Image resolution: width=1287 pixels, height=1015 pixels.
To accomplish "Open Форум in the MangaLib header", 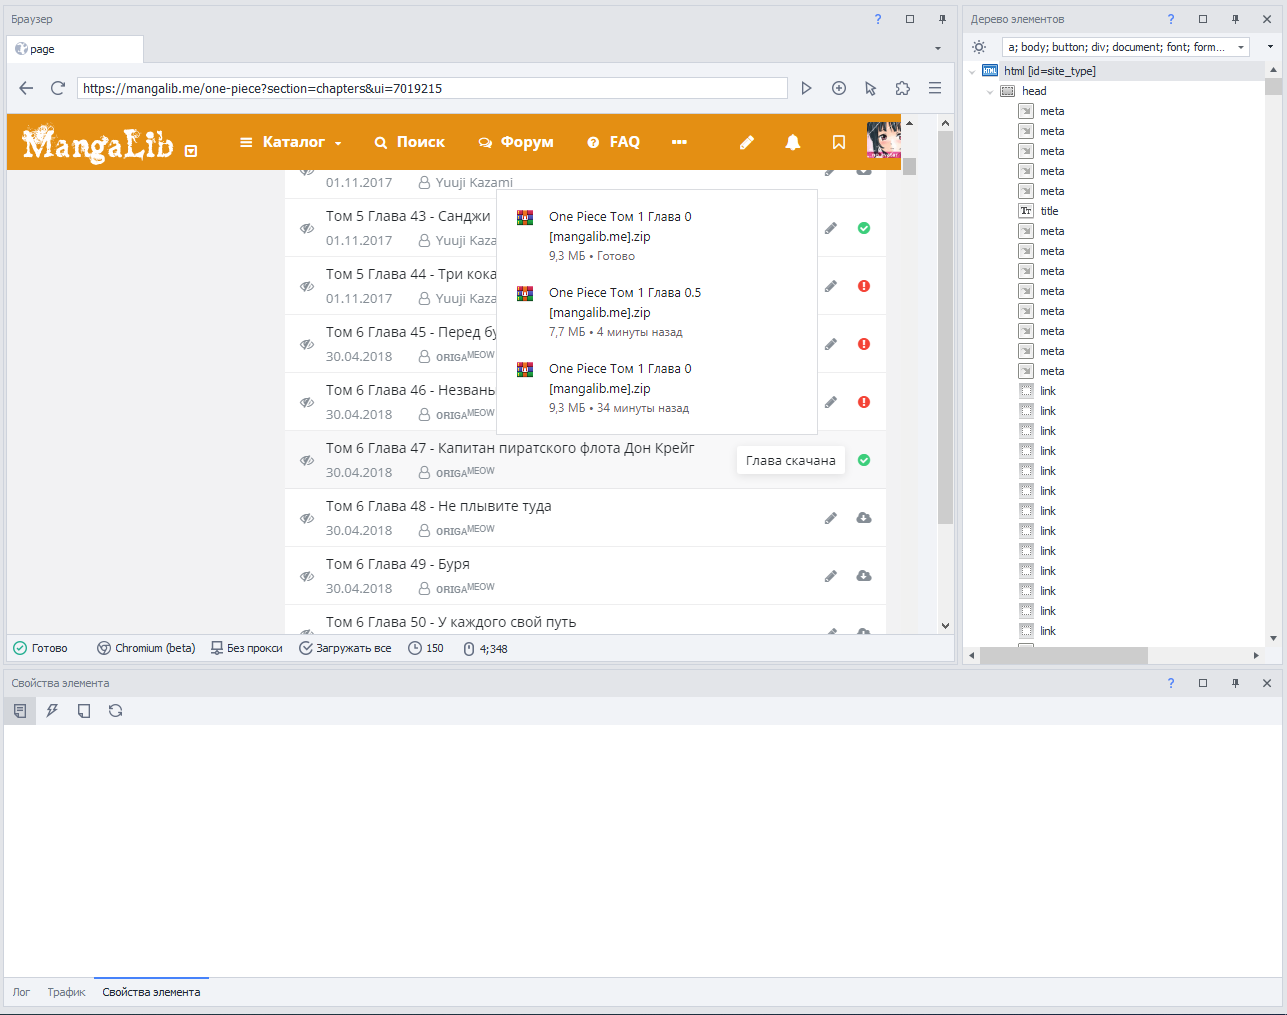I will [x=516, y=142].
